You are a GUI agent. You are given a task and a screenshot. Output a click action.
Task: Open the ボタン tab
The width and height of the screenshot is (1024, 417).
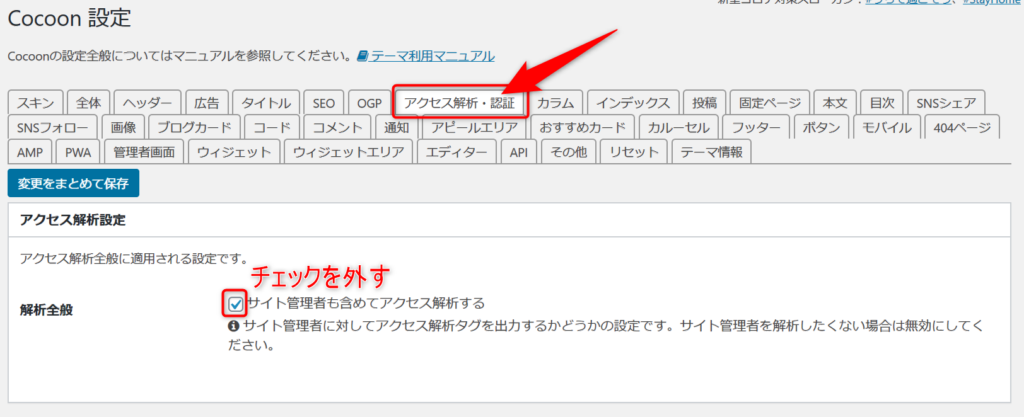821,127
